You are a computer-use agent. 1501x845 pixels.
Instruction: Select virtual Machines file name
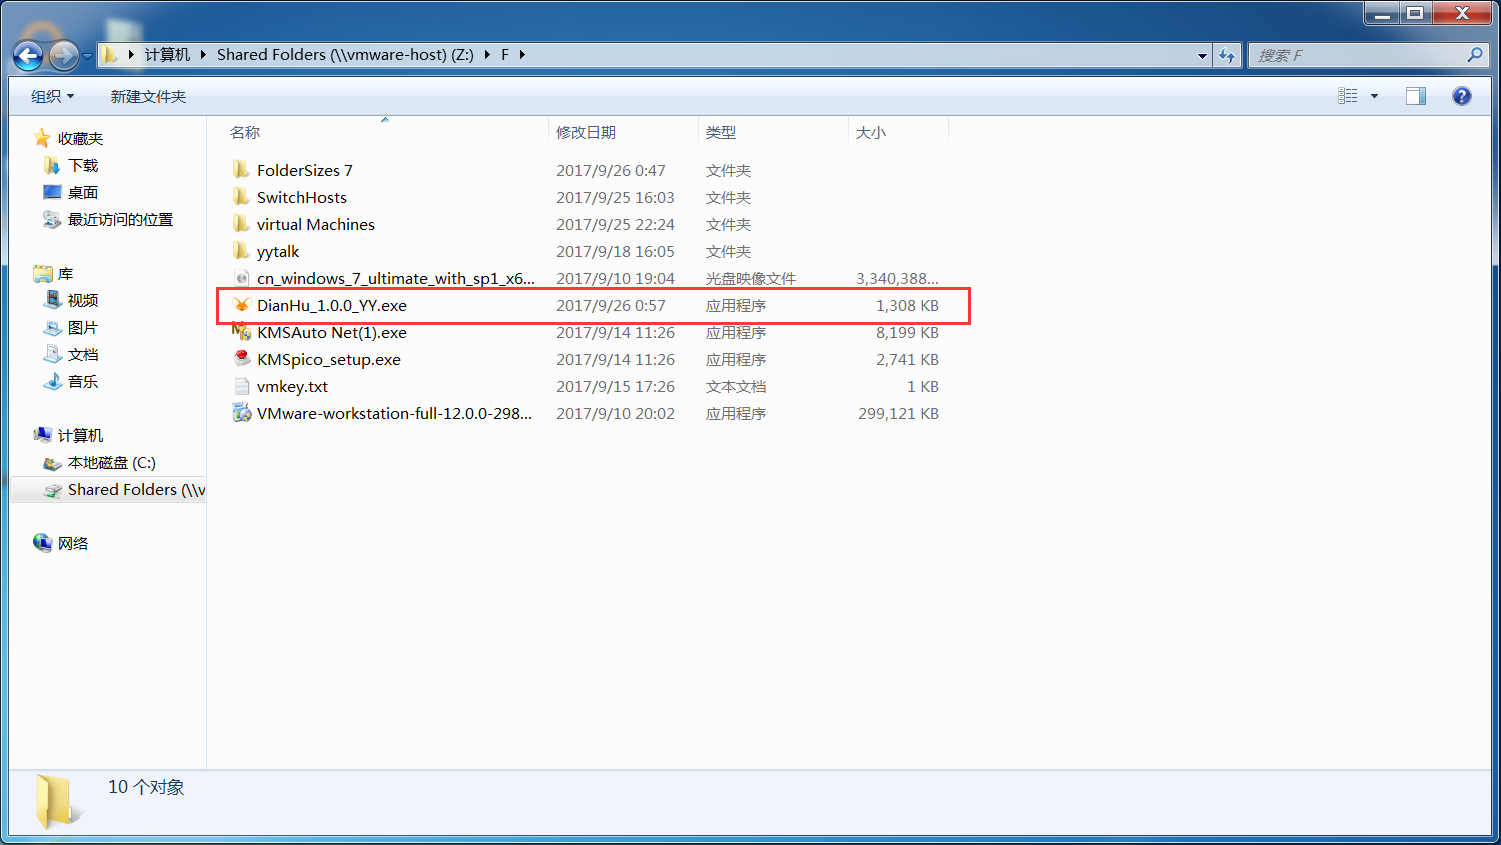pos(316,224)
